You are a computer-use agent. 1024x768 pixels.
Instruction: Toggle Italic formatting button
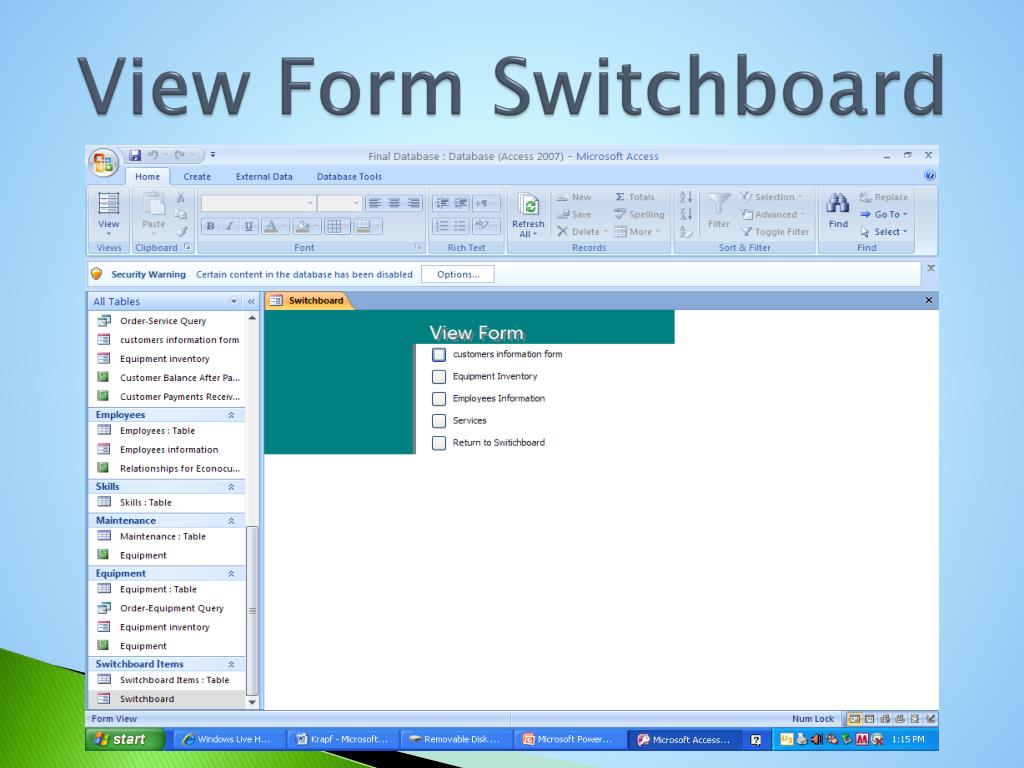[x=229, y=227]
